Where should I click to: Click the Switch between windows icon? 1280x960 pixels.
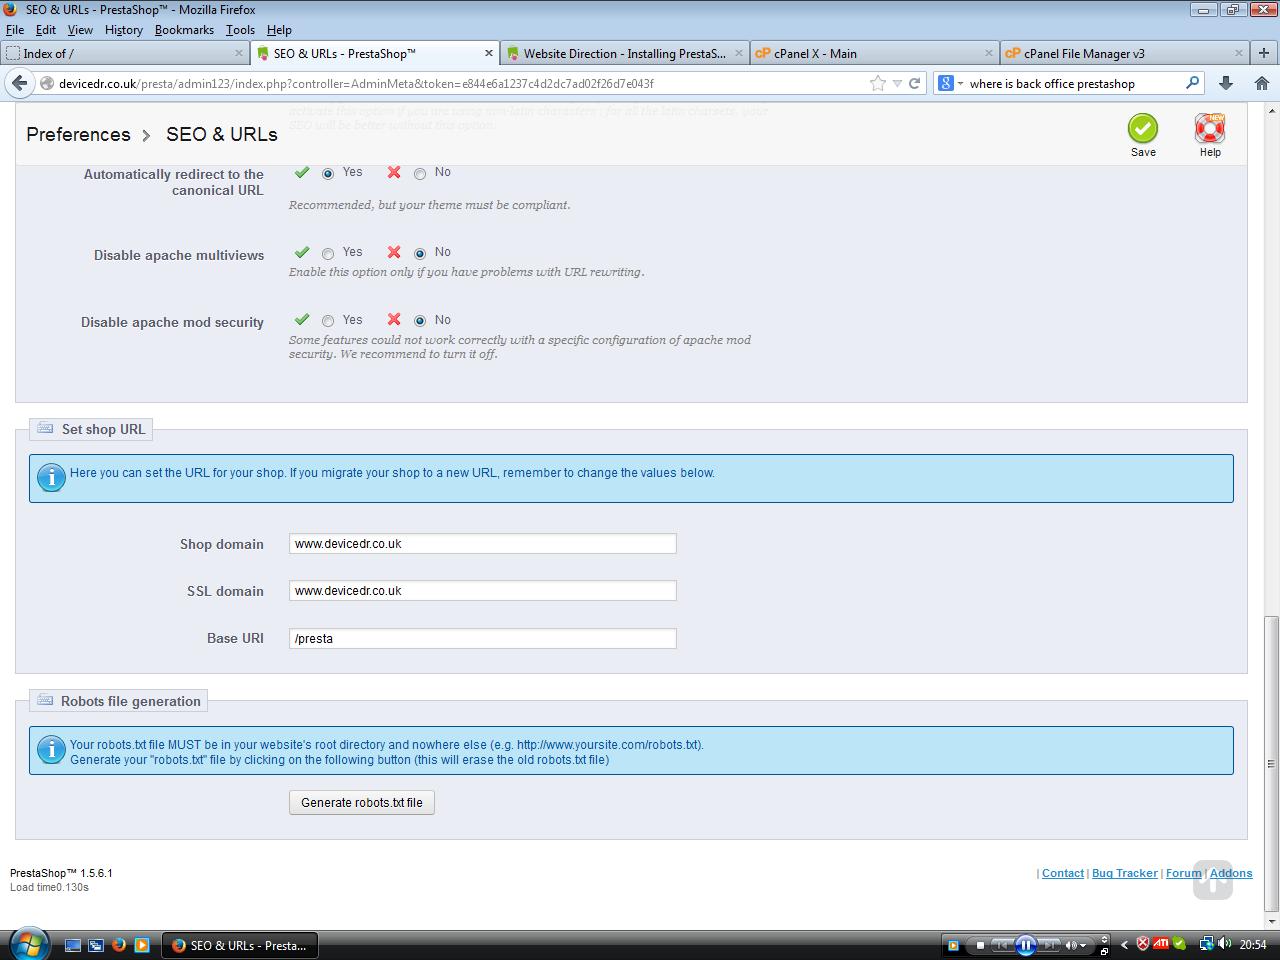(x=96, y=944)
